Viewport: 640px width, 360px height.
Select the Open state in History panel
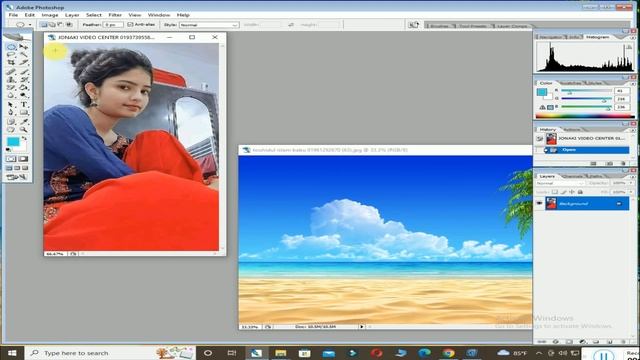586,150
